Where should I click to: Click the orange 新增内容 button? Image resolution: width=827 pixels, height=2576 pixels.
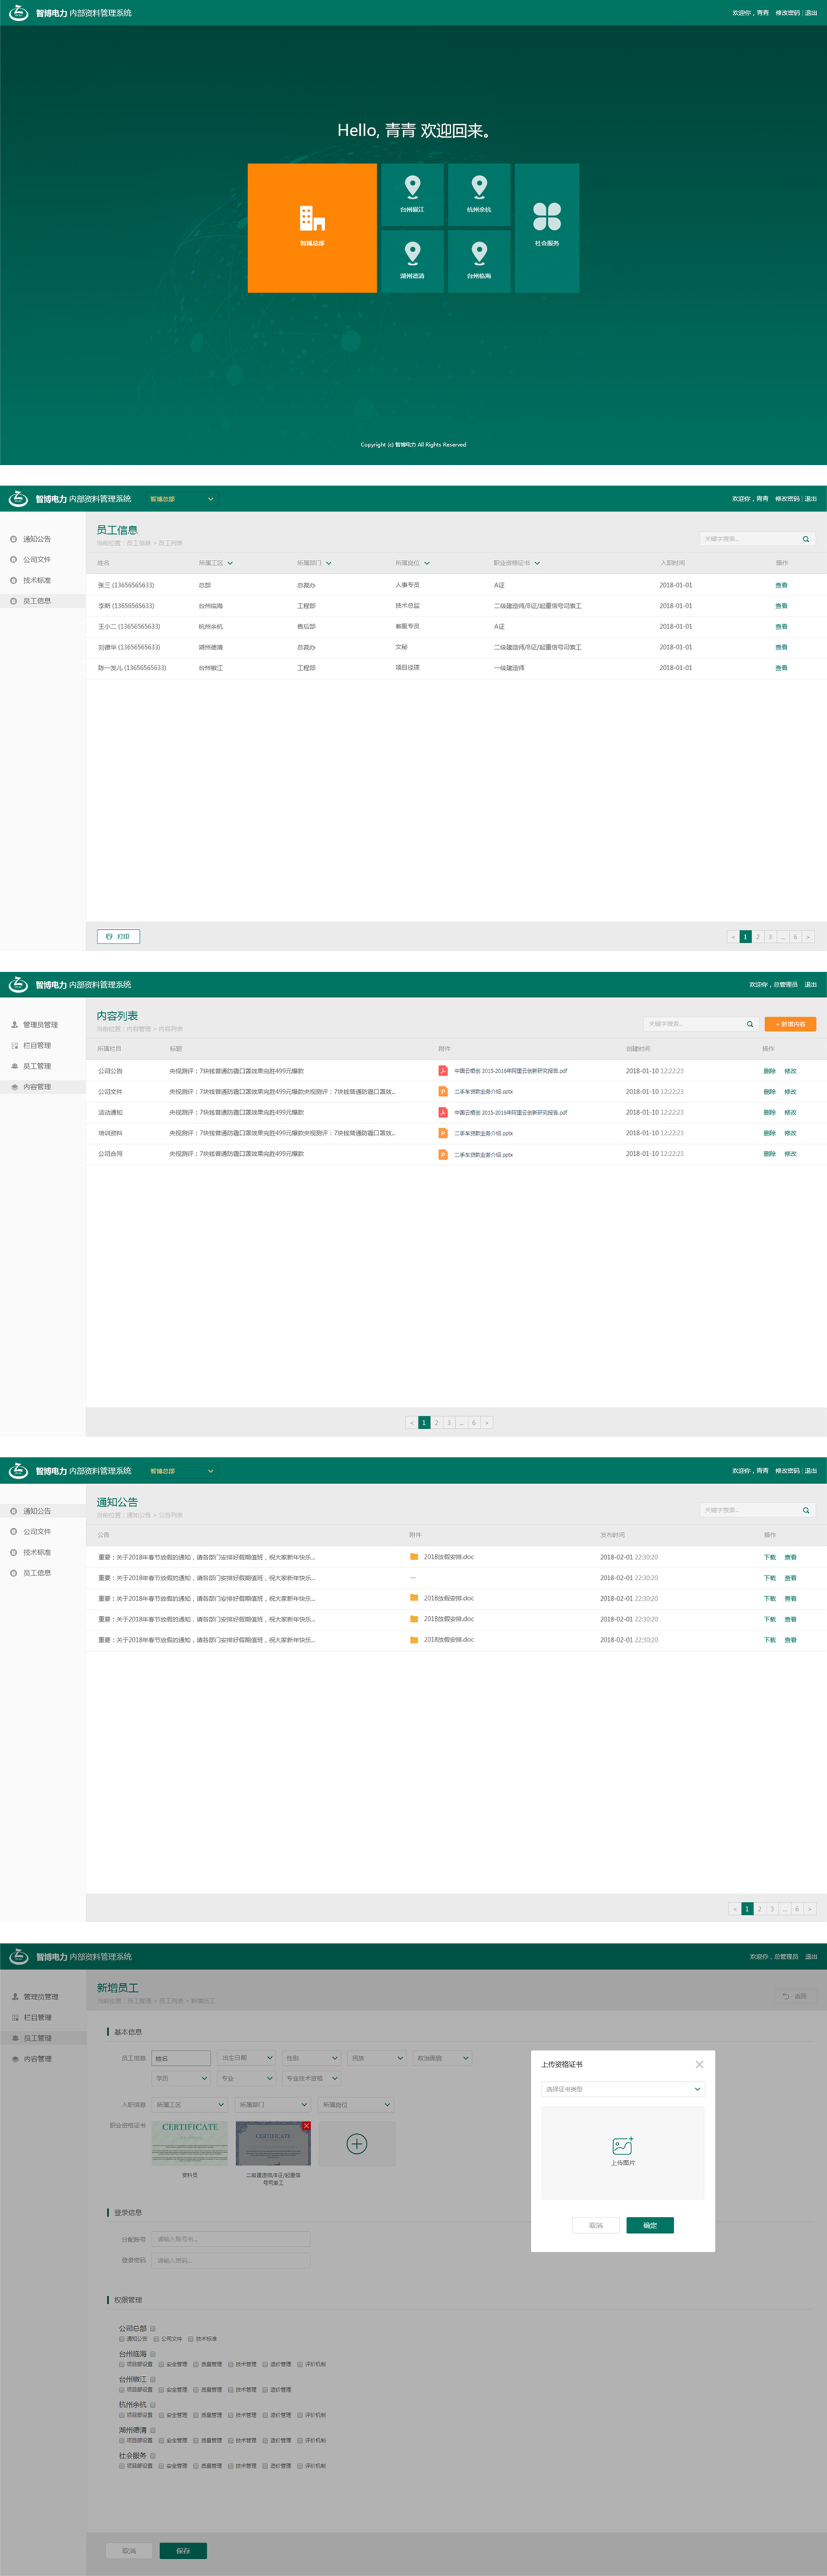coord(790,1024)
